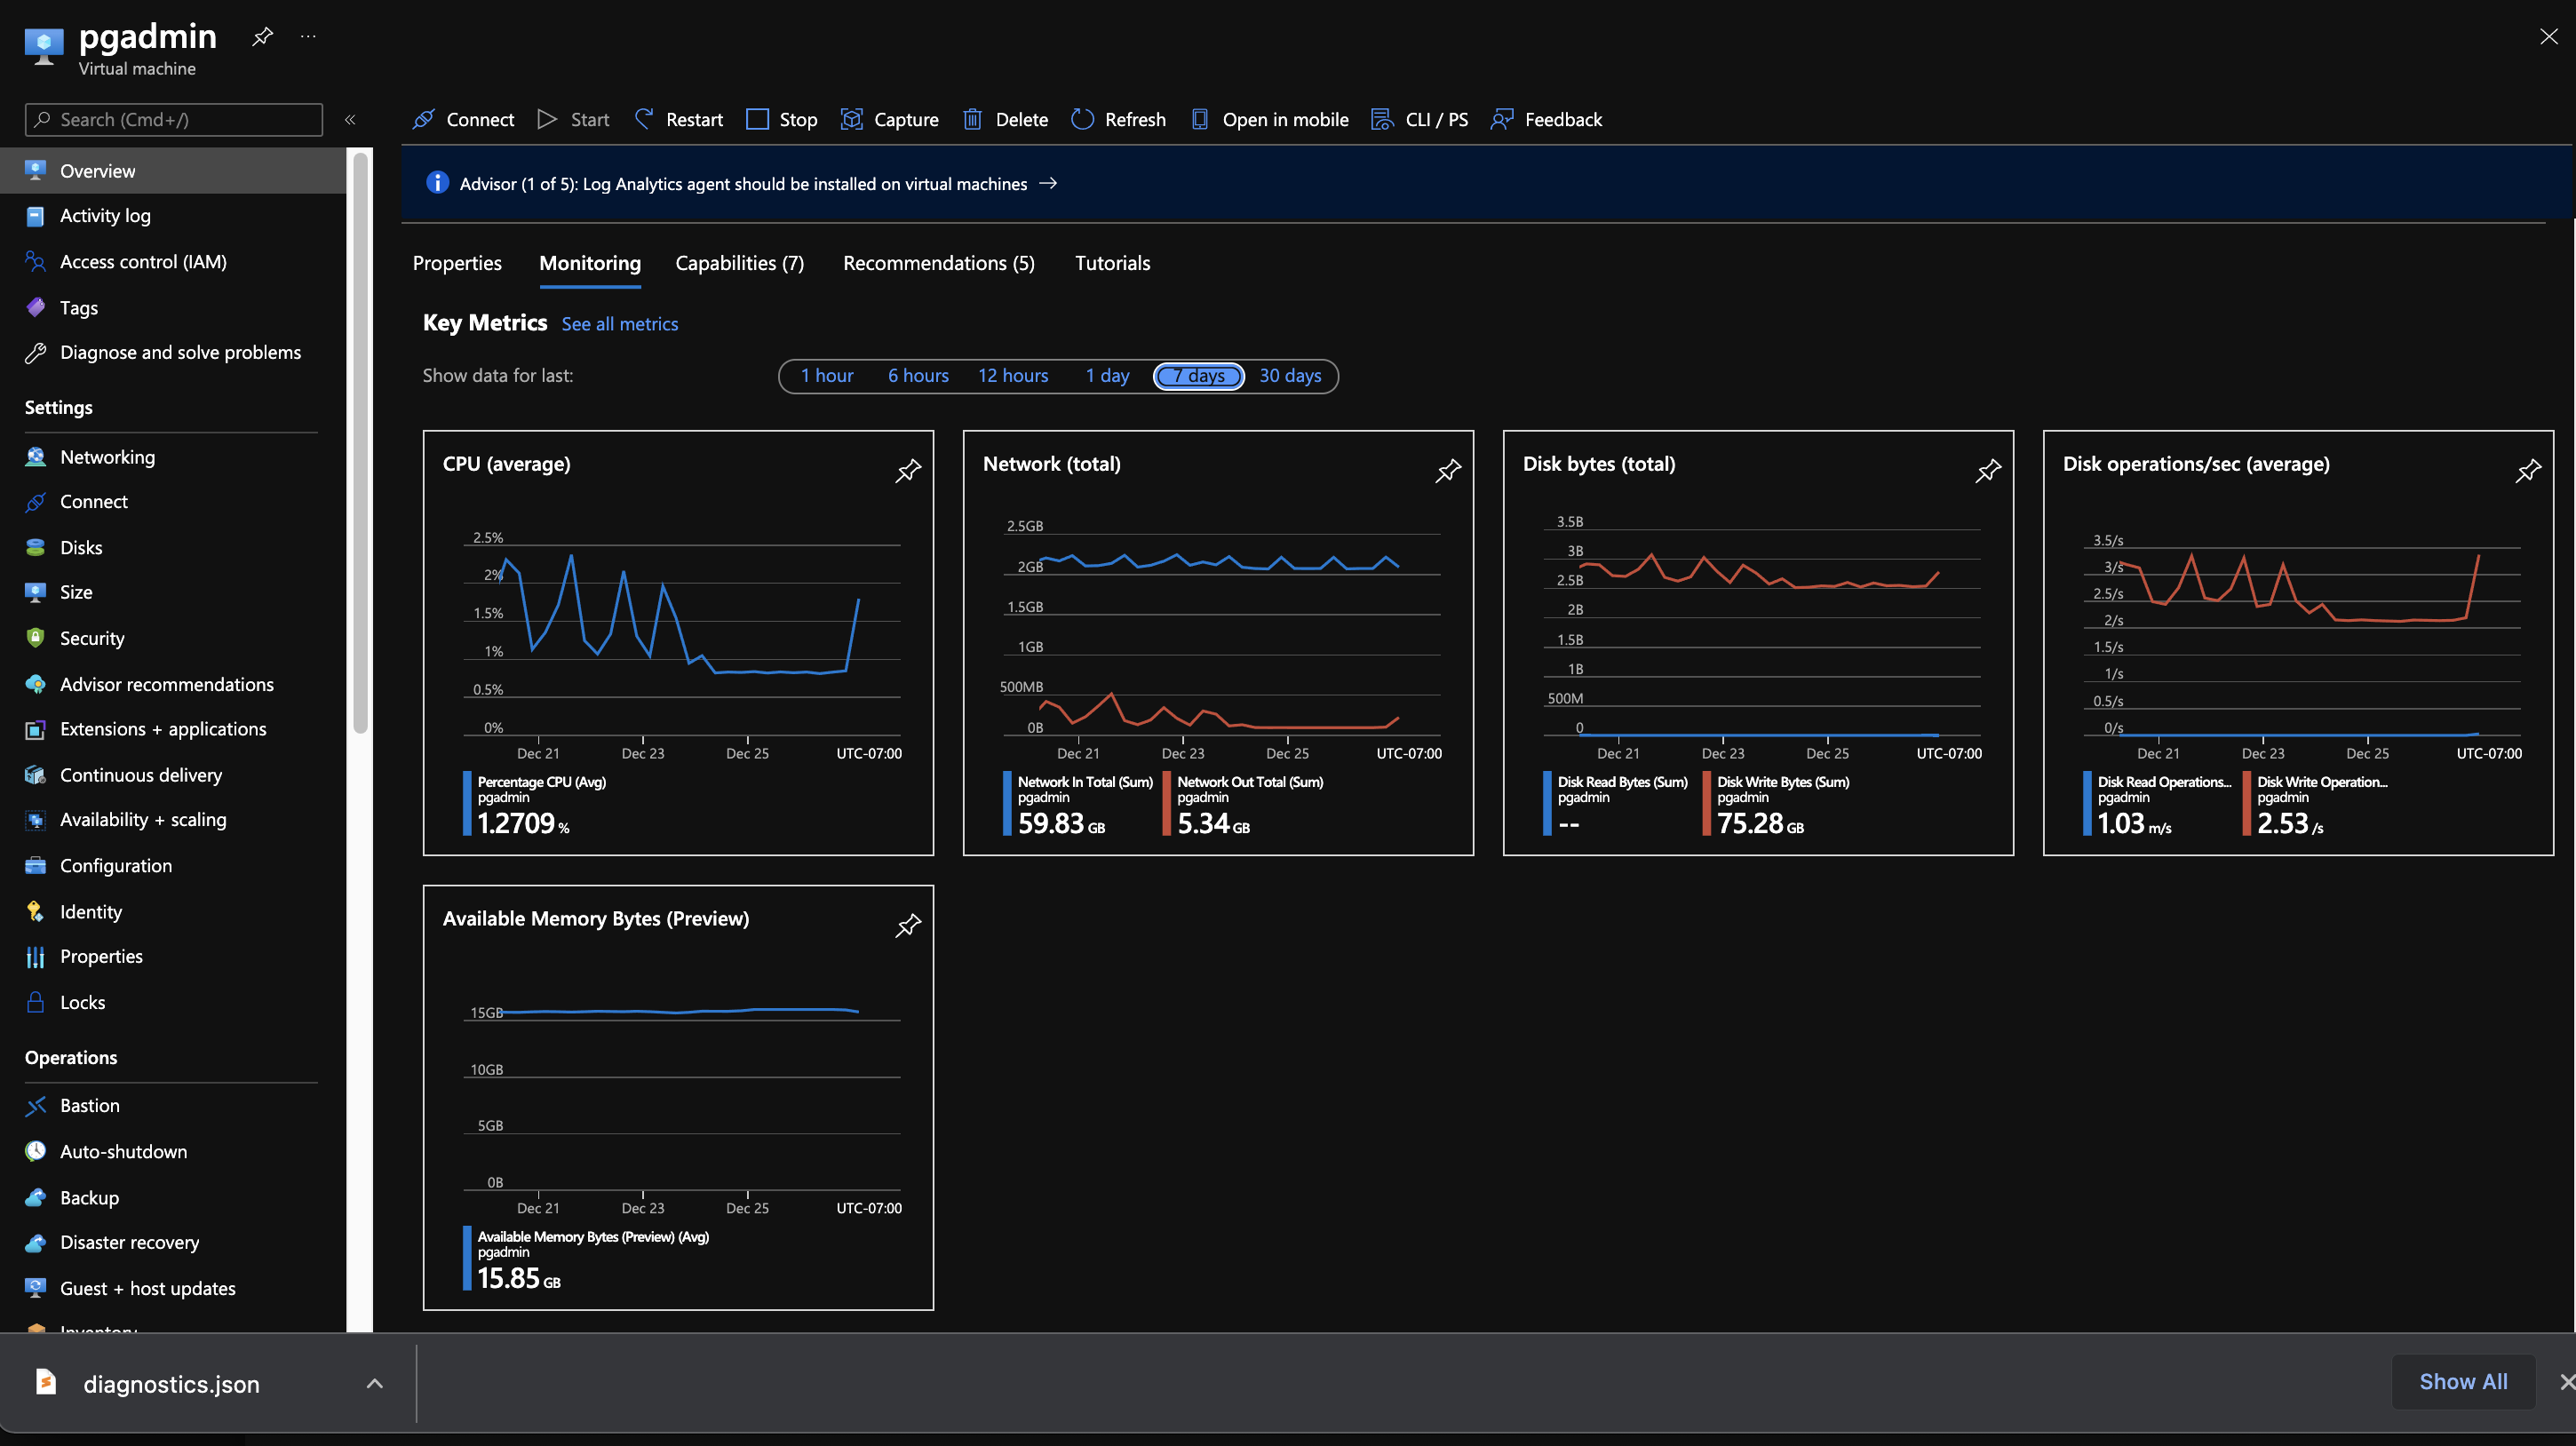Open the Recommendations (5) tab
The width and height of the screenshot is (2576, 1446).
tap(938, 263)
